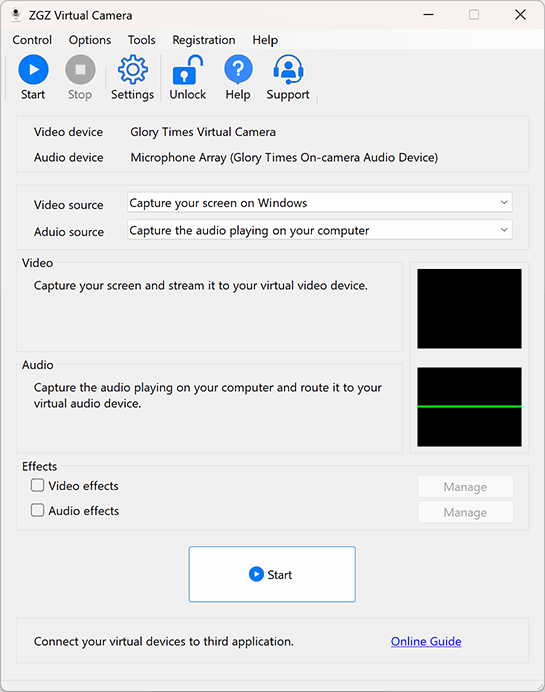Screen dimensions: 545x692
Task: Click the audio waveform preview with green line
Action: click(469, 406)
